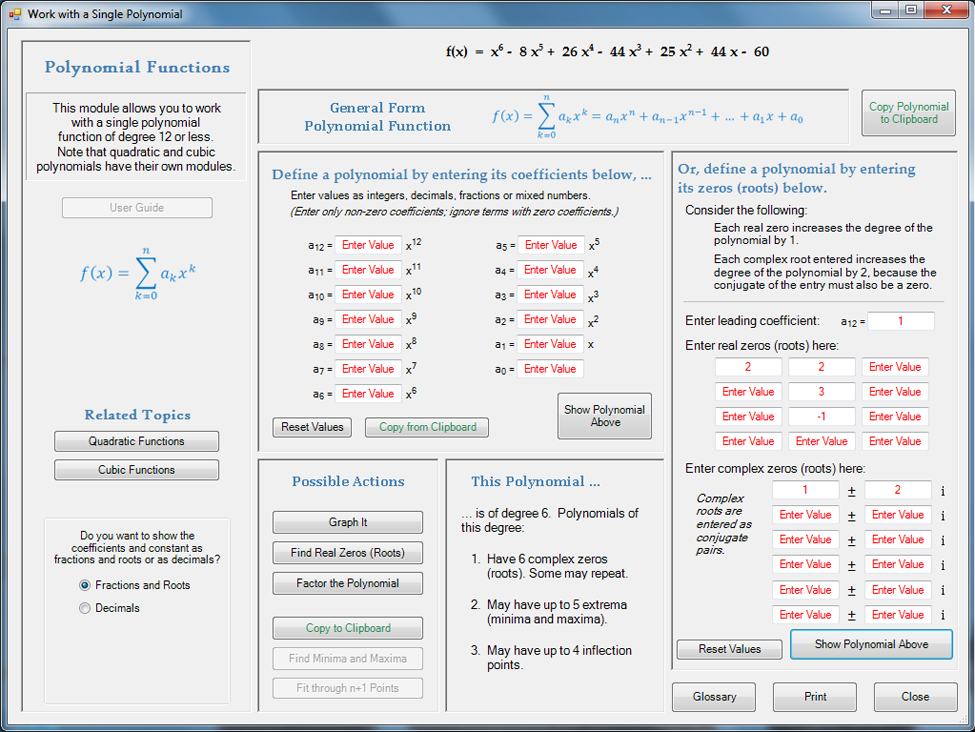975x732 pixels.
Task: Reset Values in the zeros panel
Action: pos(730,649)
